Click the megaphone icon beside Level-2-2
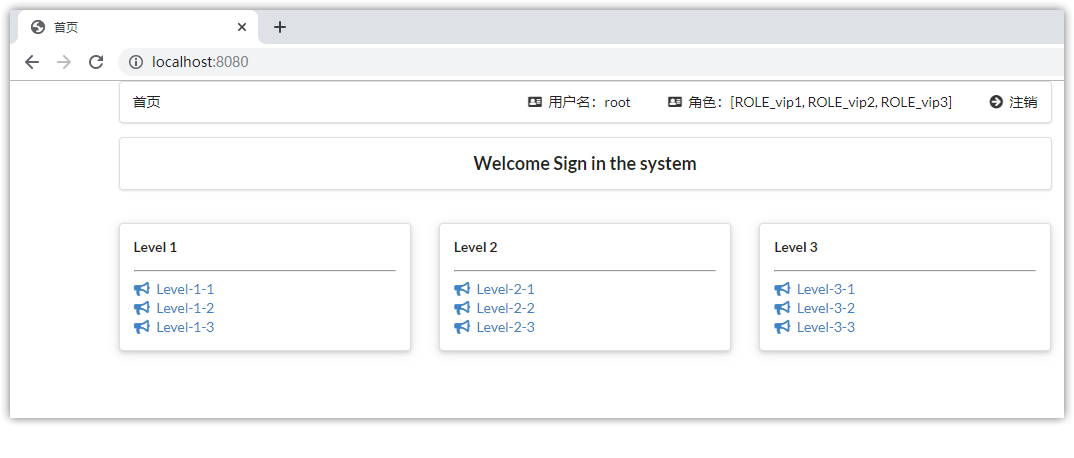Image resolution: width=1074 pixels, height=458 pixels. click(461, 308)
